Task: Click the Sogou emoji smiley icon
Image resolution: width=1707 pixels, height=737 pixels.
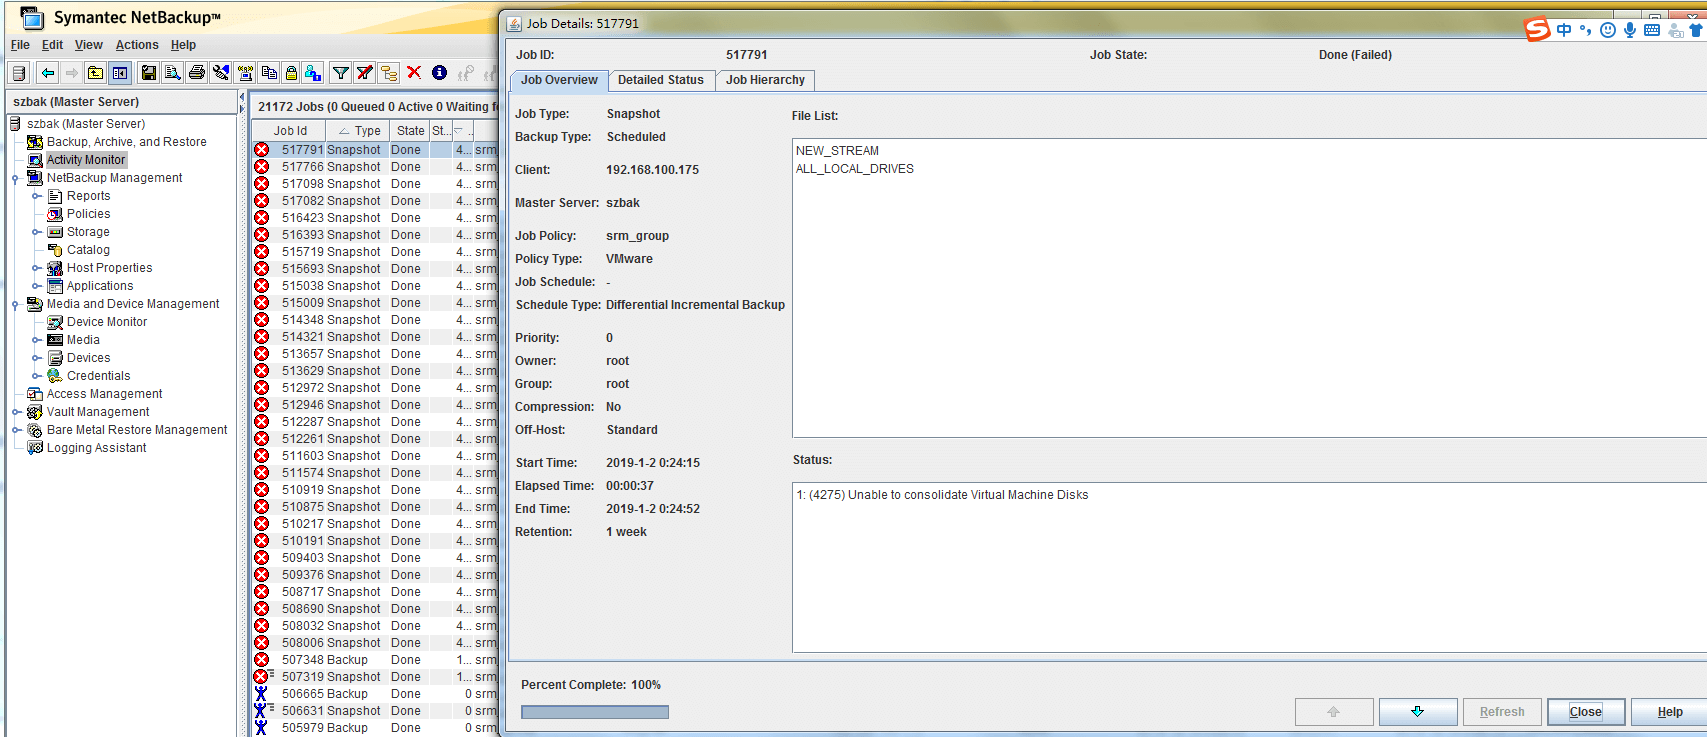Action: [x=1608, y=30]
